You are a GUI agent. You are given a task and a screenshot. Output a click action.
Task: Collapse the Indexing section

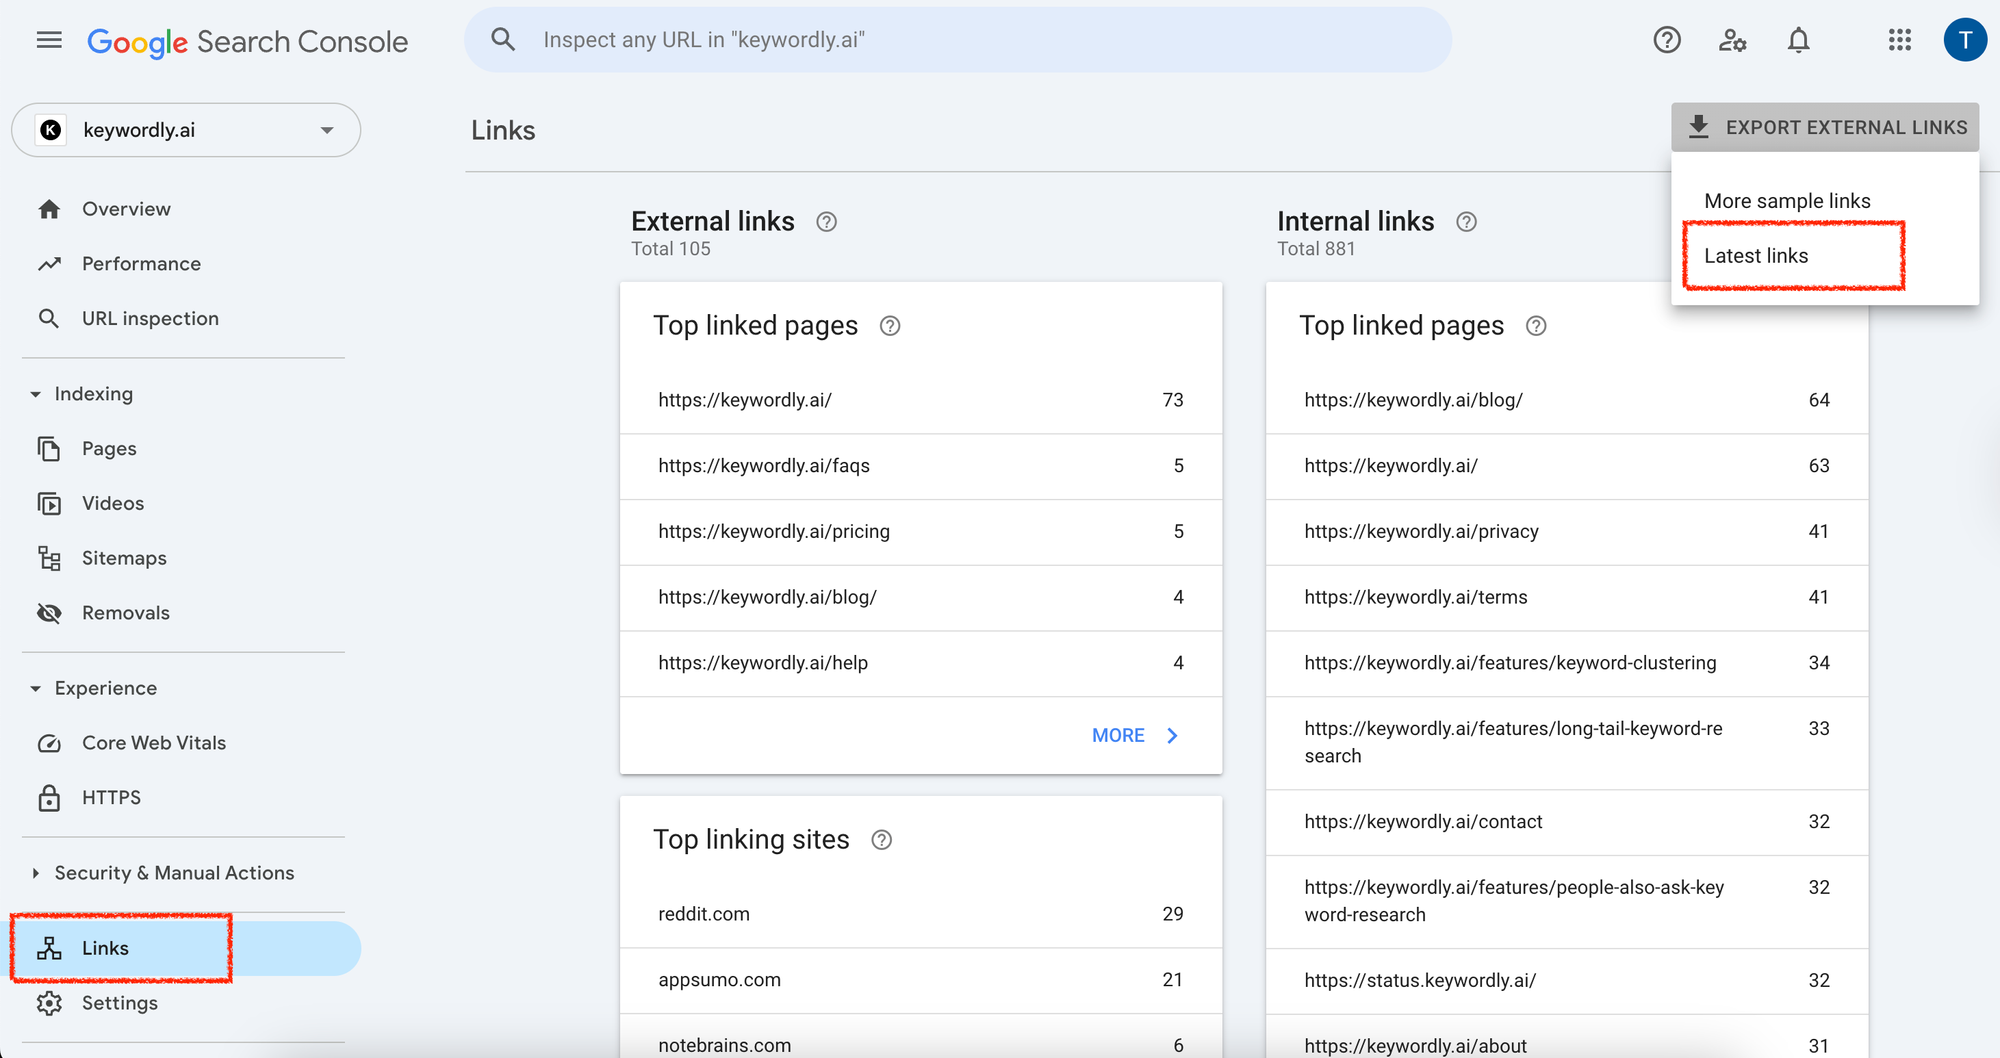pos(36,394)
